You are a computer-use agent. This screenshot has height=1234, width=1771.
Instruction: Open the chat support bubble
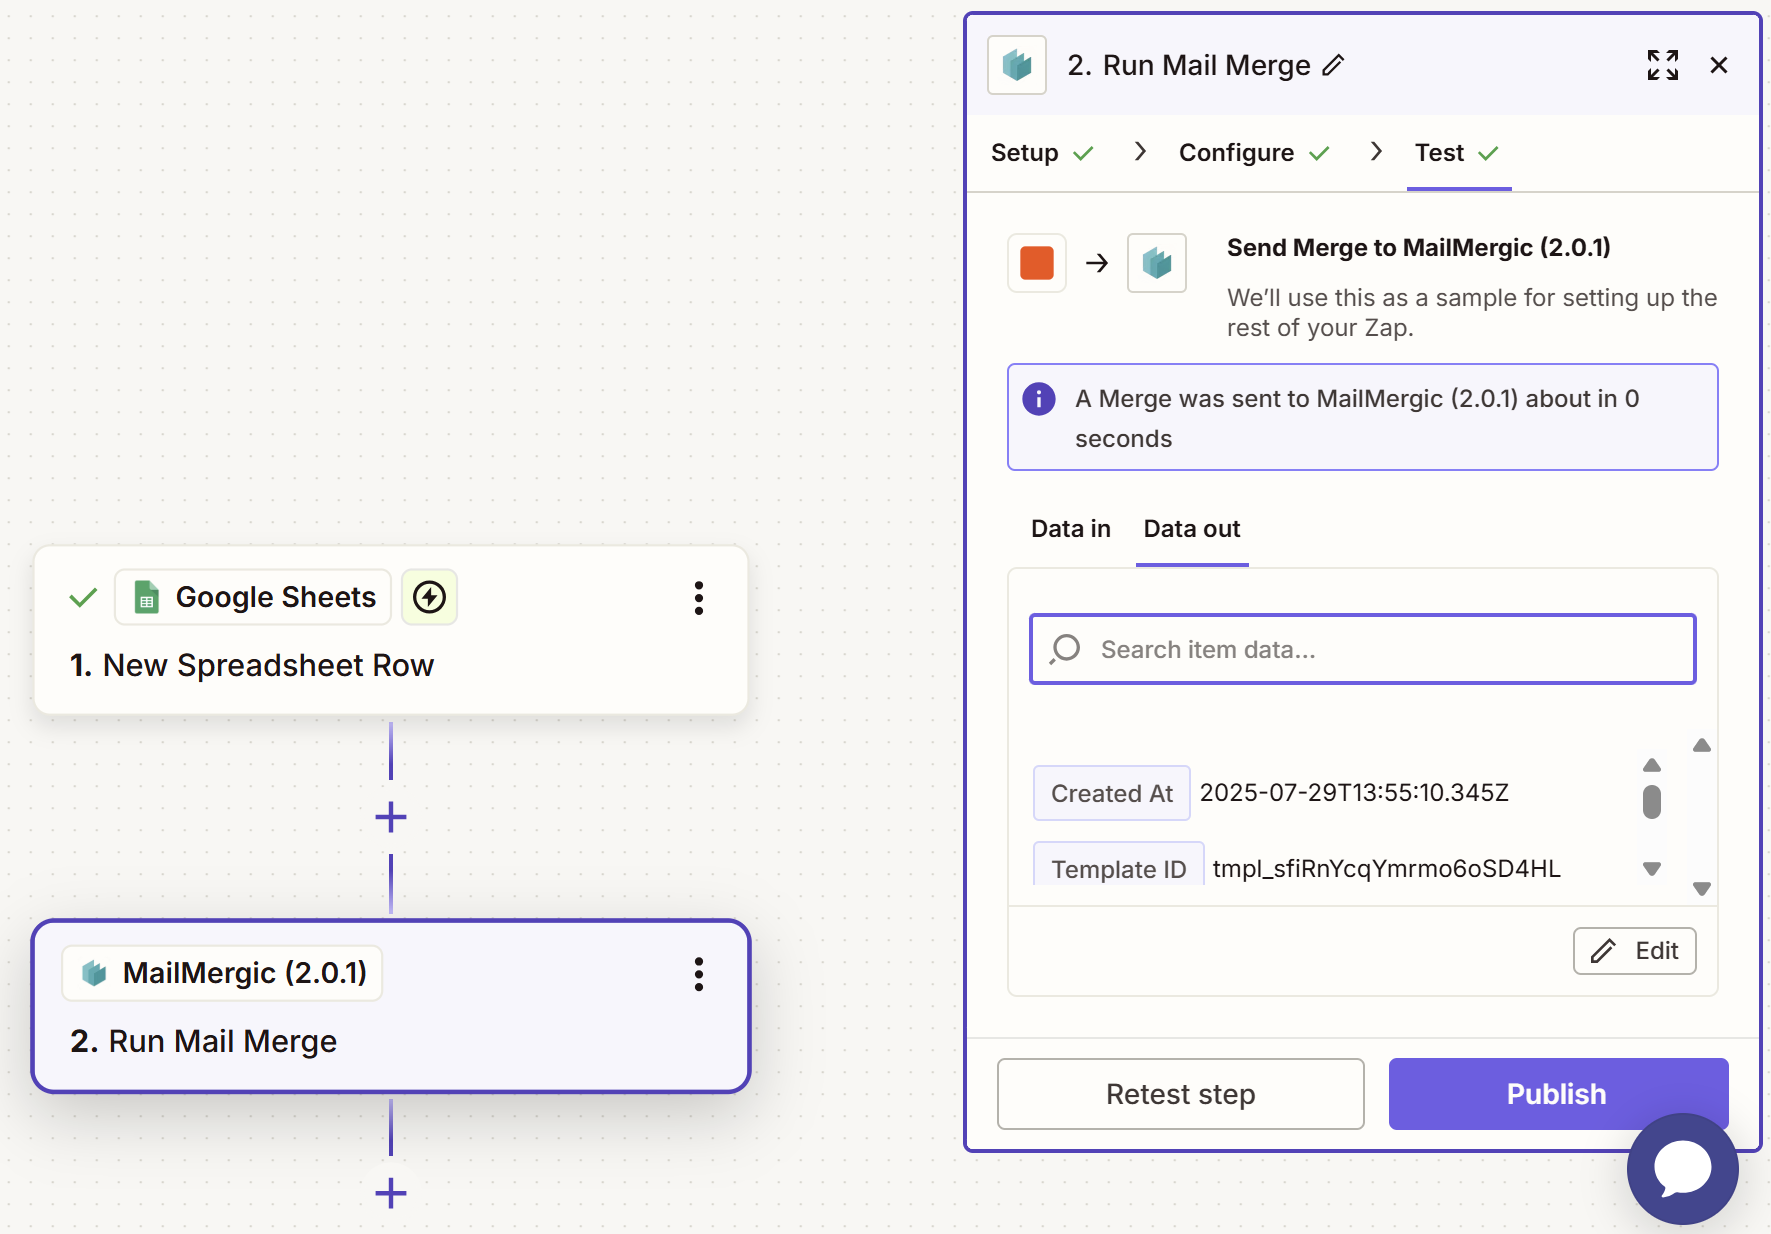(x=1682, y=1168)
